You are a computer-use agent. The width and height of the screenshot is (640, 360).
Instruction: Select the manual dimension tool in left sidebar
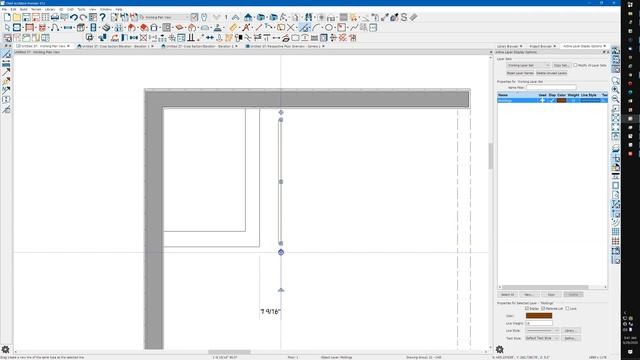pyautogui.click(x=6, y=63)
